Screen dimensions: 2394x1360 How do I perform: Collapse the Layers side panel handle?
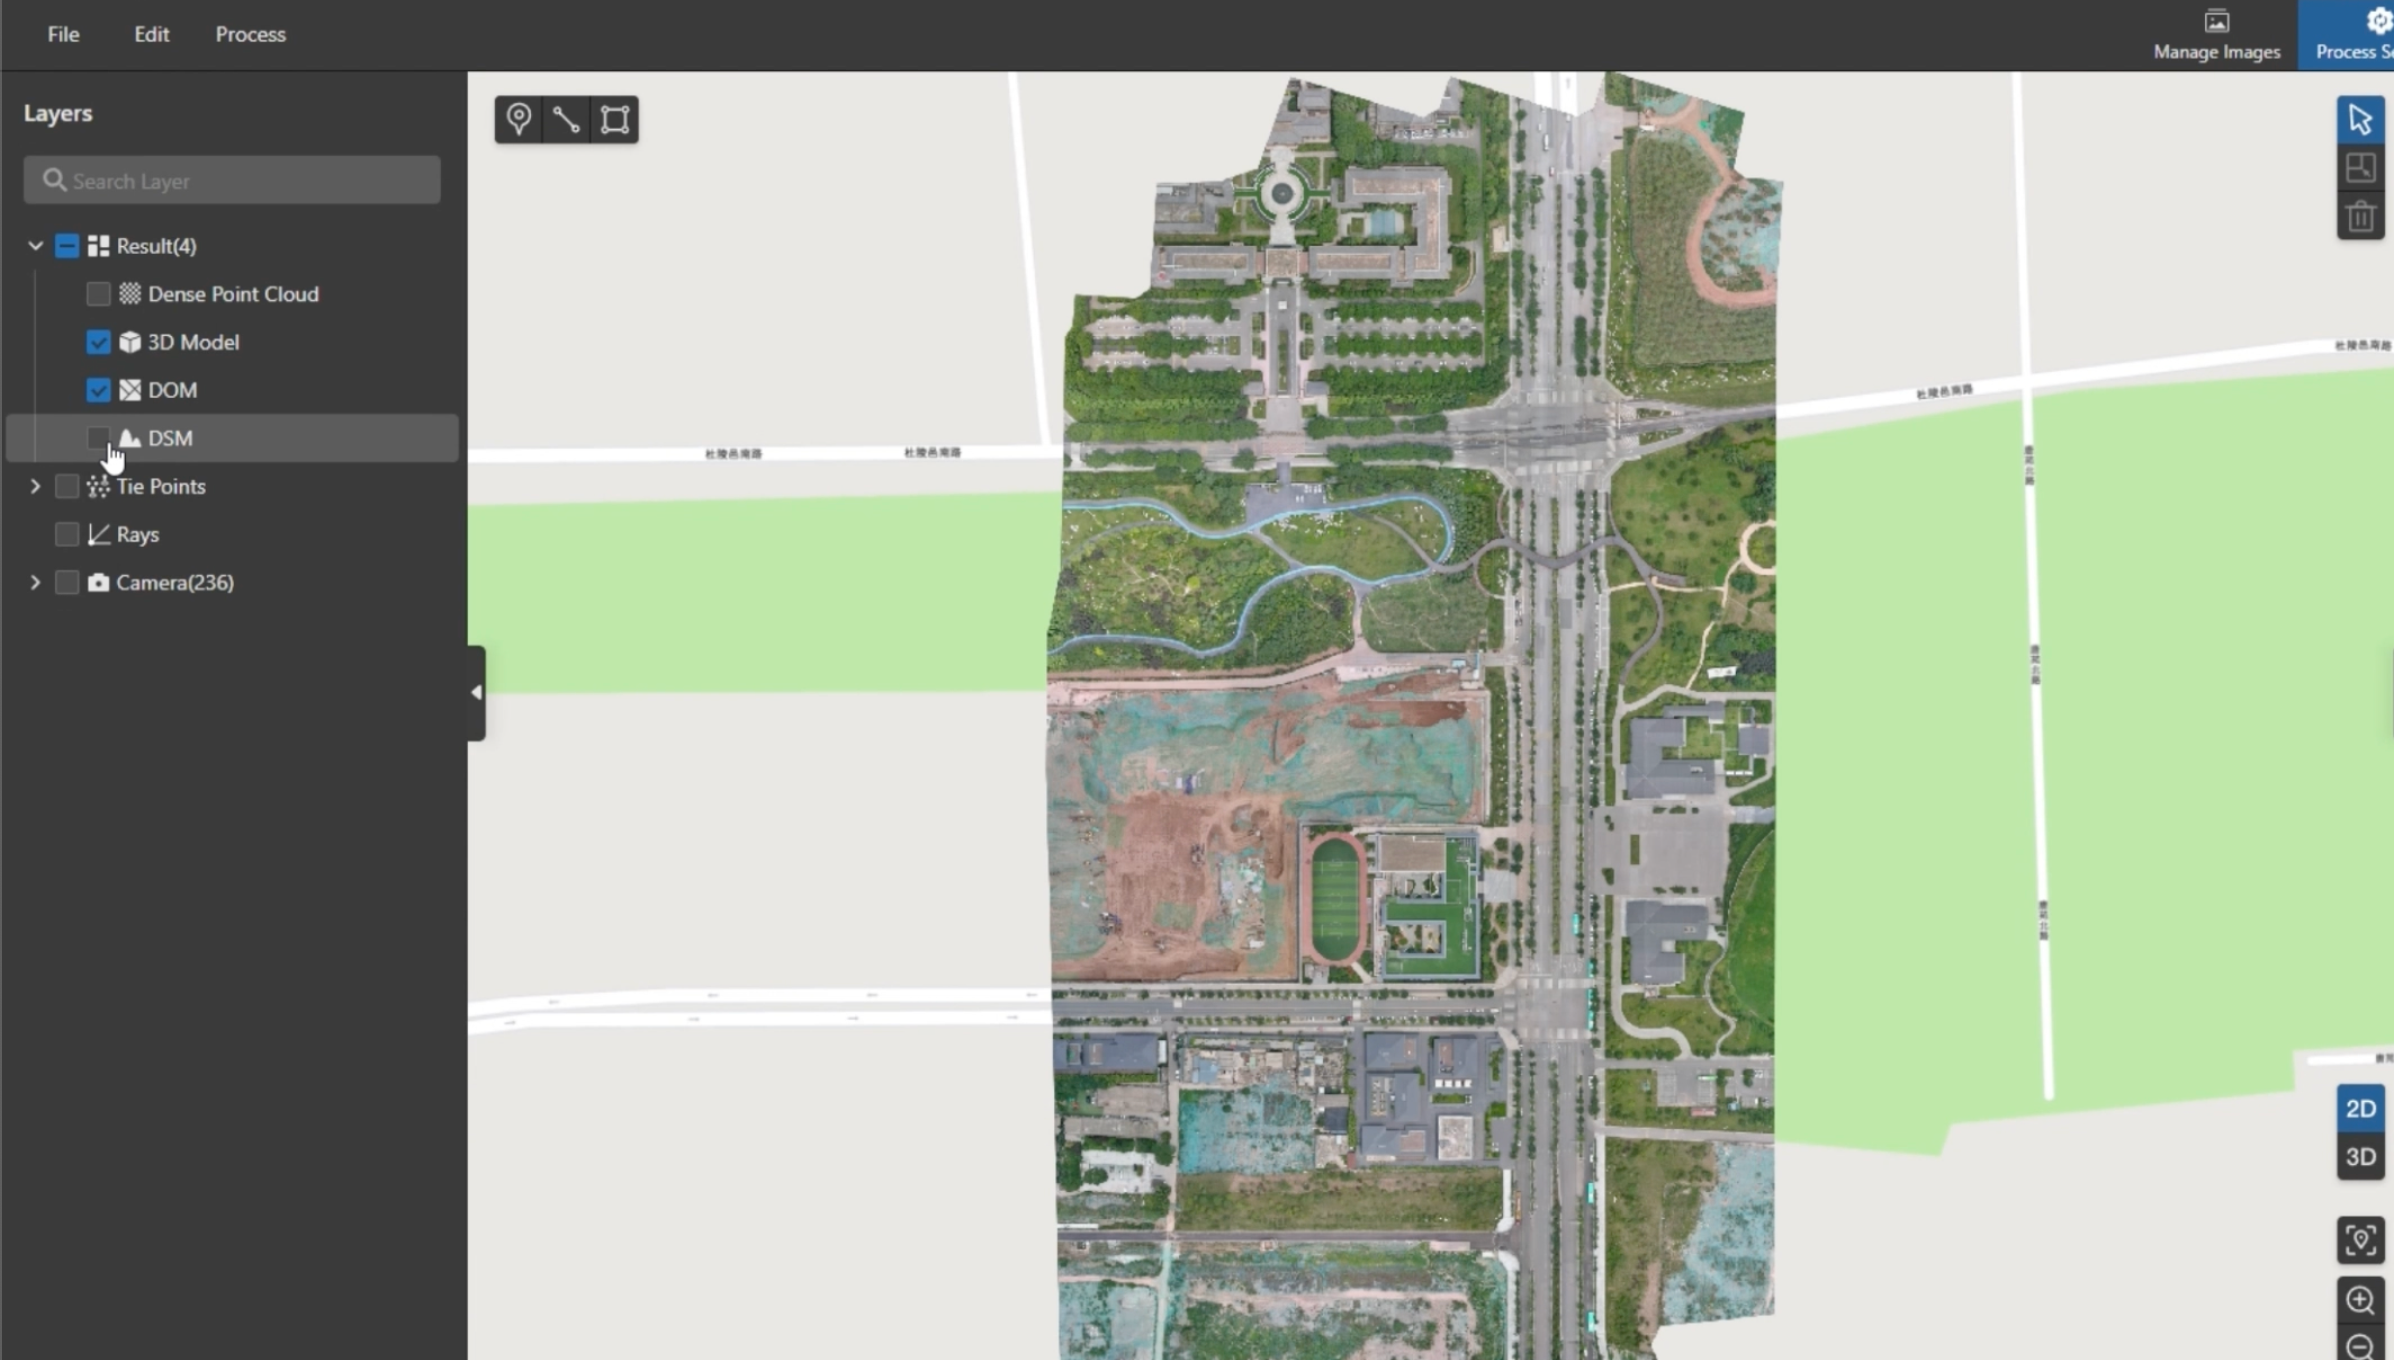[x=476, y=692]
